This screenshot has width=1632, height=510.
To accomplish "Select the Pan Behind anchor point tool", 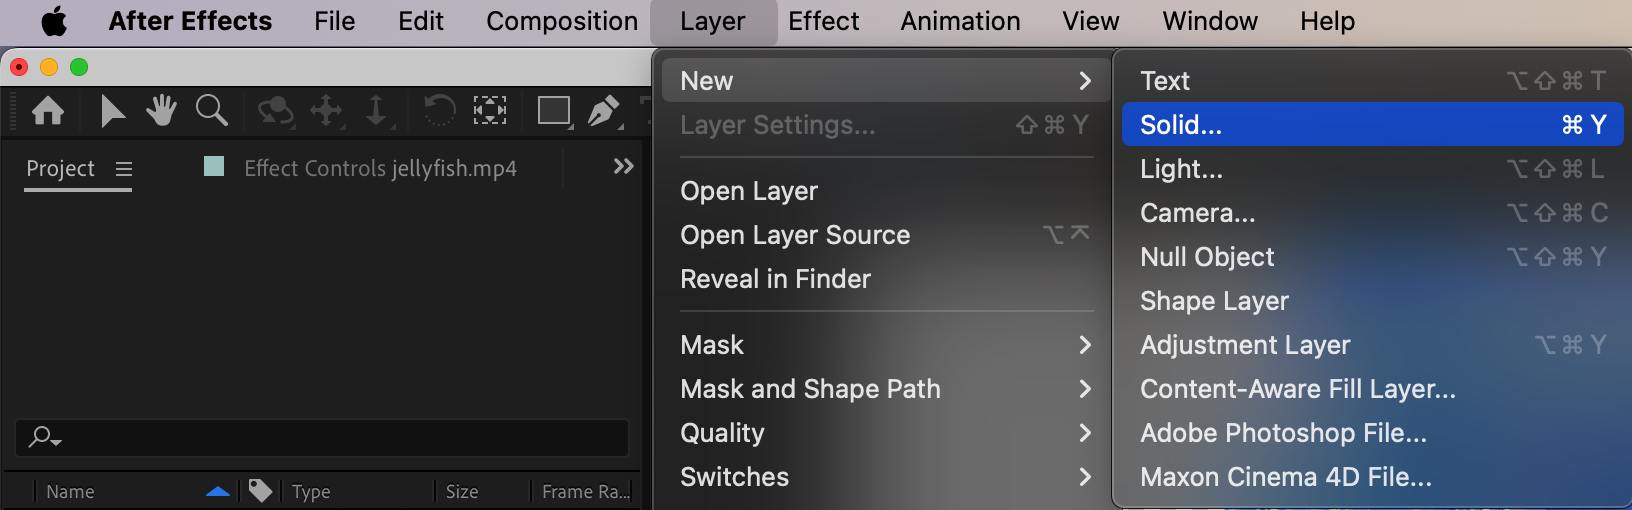I will coord(490,110).
